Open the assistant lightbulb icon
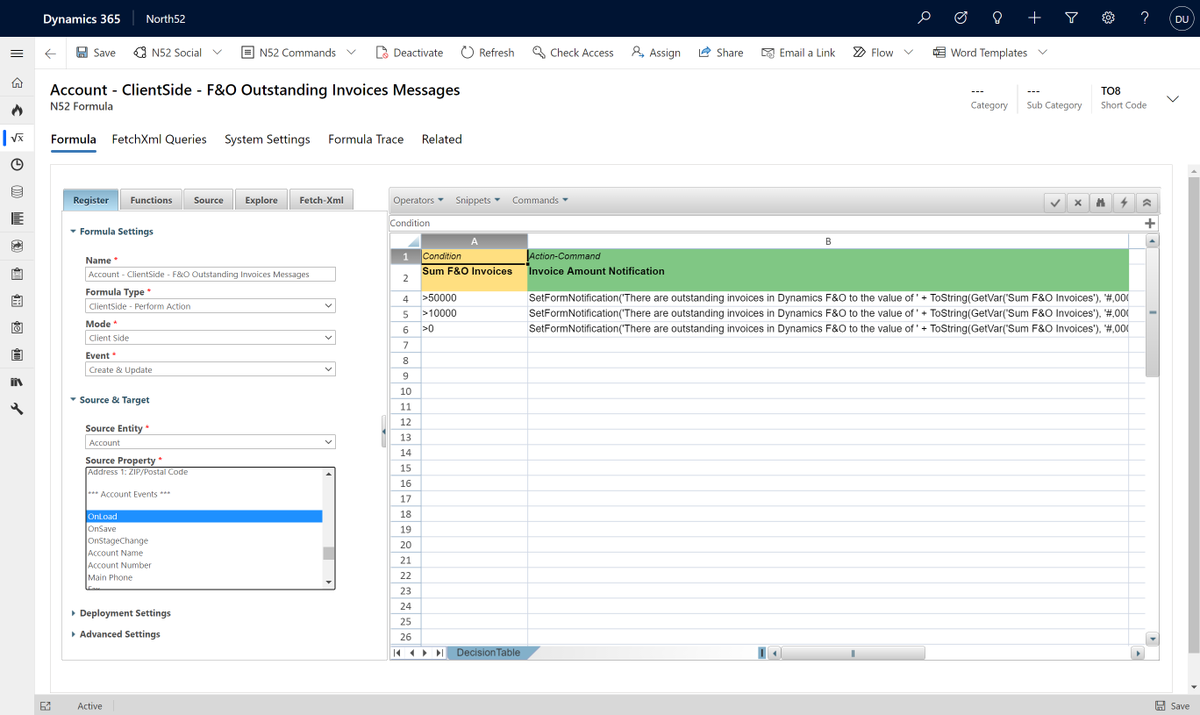 tap(997, 18)
